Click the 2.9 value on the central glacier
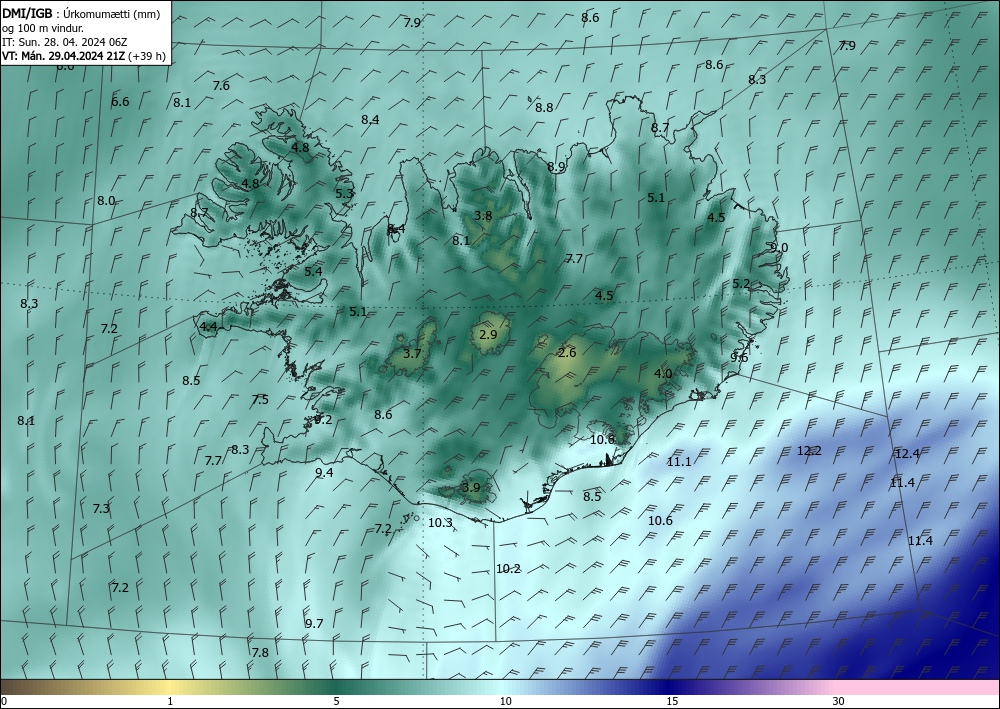 [x=489, y=334]
